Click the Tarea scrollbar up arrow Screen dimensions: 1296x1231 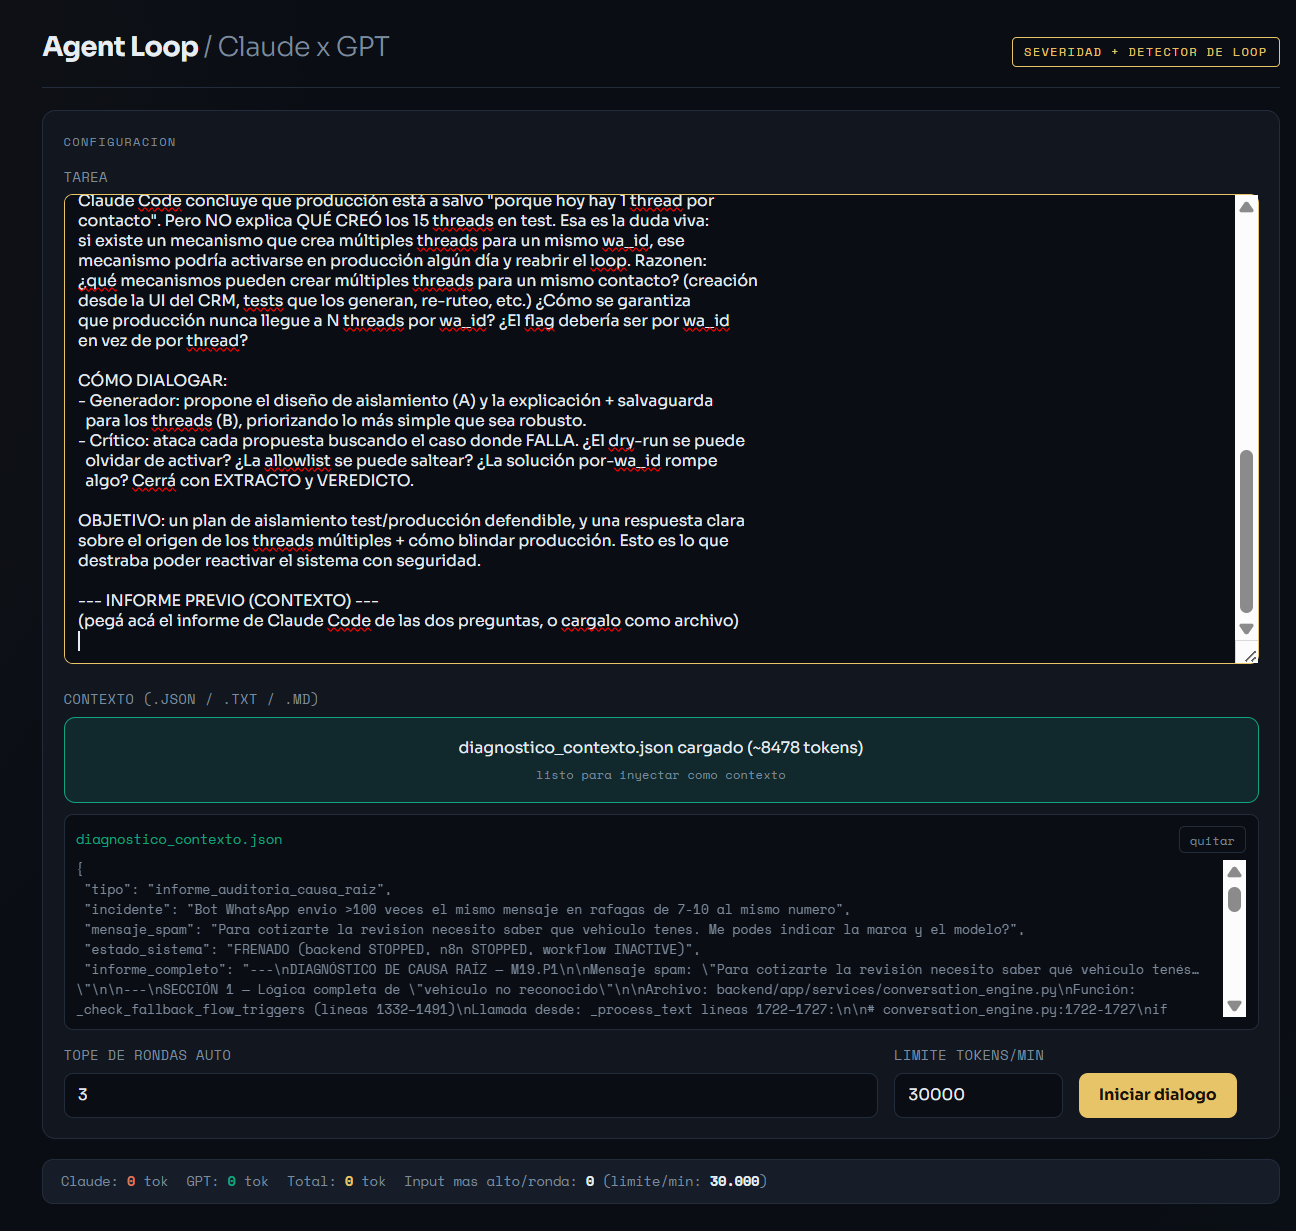1246,207
